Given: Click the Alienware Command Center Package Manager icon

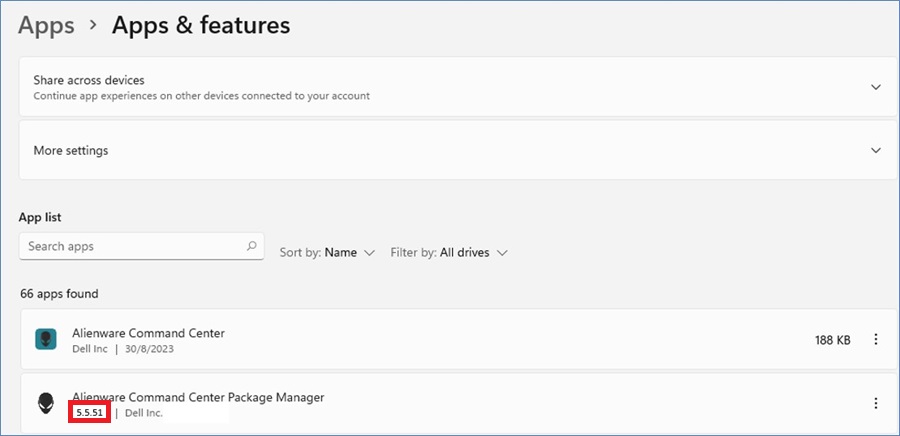Looking at the screenshot, I should 46,403.
